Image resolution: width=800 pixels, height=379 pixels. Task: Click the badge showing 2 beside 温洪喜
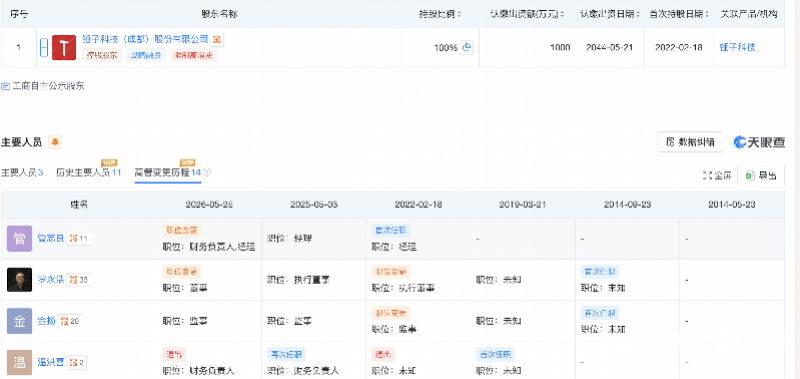(77, 362)
